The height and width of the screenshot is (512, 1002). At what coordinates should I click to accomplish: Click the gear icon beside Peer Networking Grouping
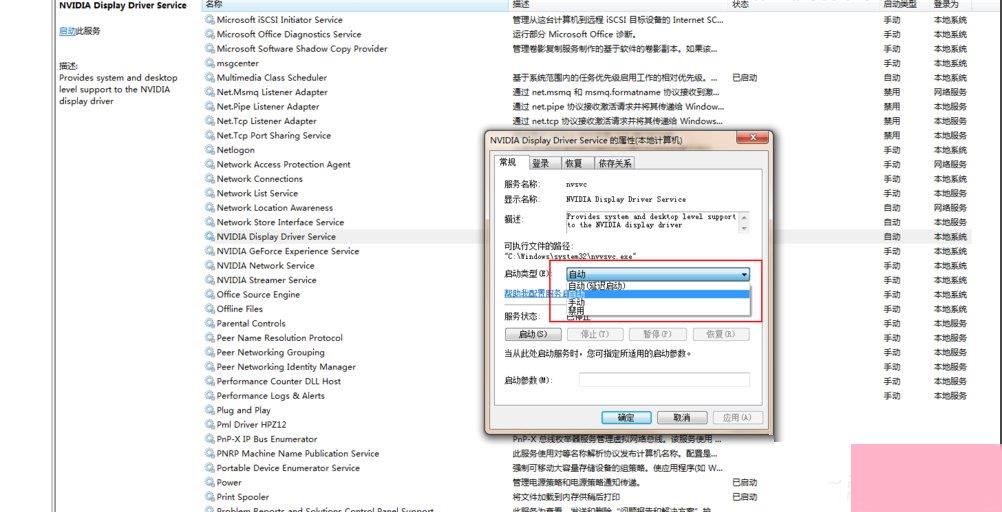(x=210, y=352)
